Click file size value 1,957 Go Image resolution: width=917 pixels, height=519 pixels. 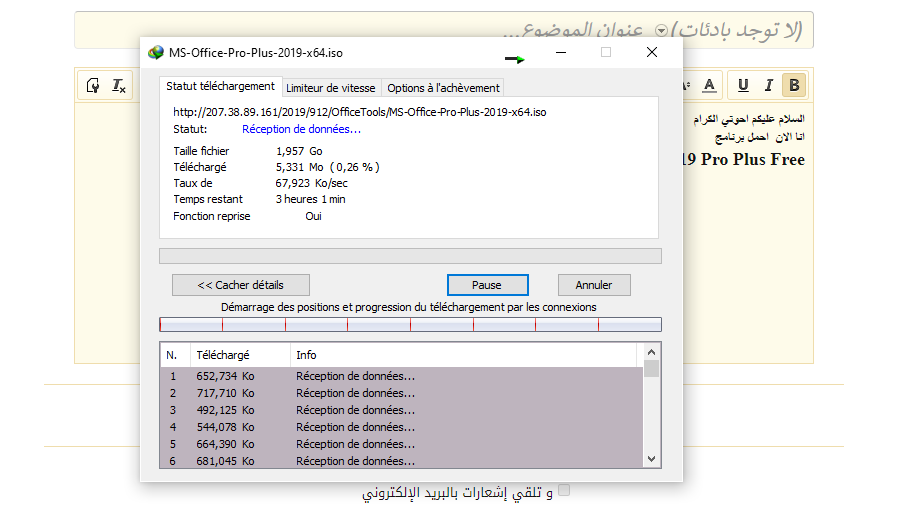pos(299,151)
